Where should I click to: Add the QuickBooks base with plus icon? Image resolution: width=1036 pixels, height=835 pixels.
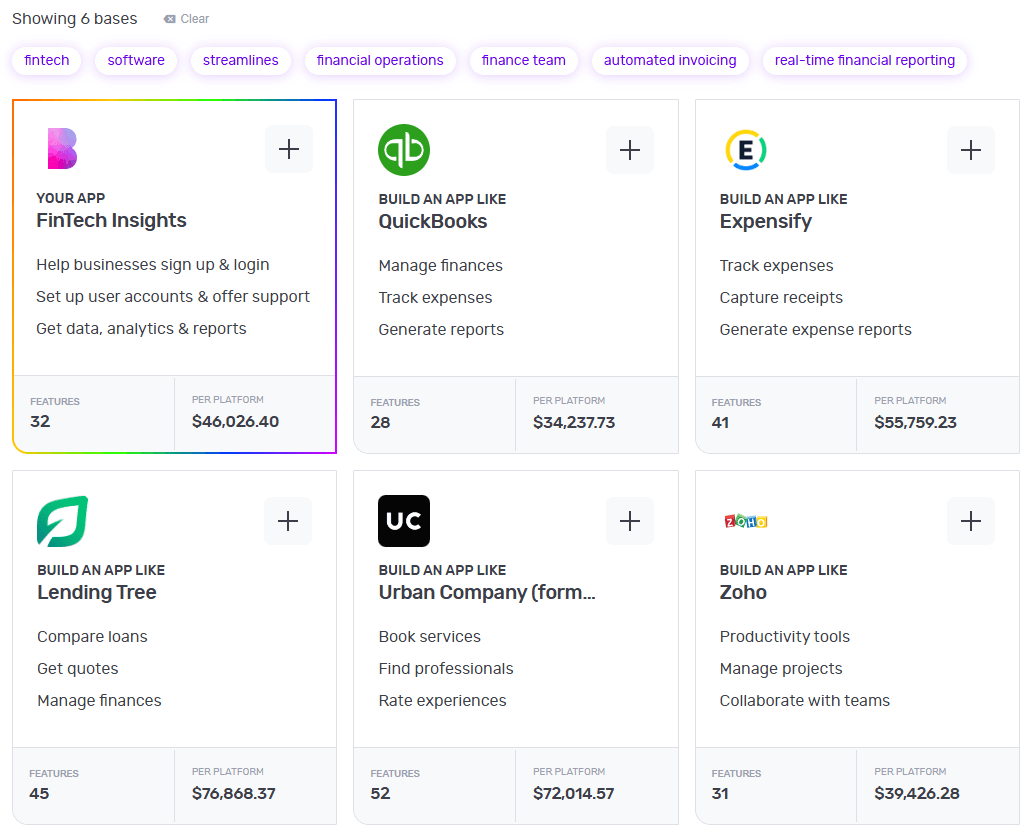630,150
